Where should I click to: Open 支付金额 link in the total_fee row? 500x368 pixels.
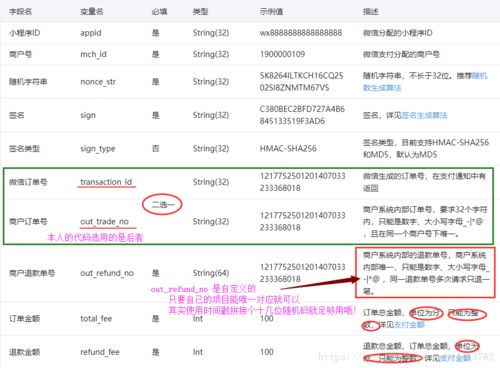pyautogui.click(x=409, y=325)
